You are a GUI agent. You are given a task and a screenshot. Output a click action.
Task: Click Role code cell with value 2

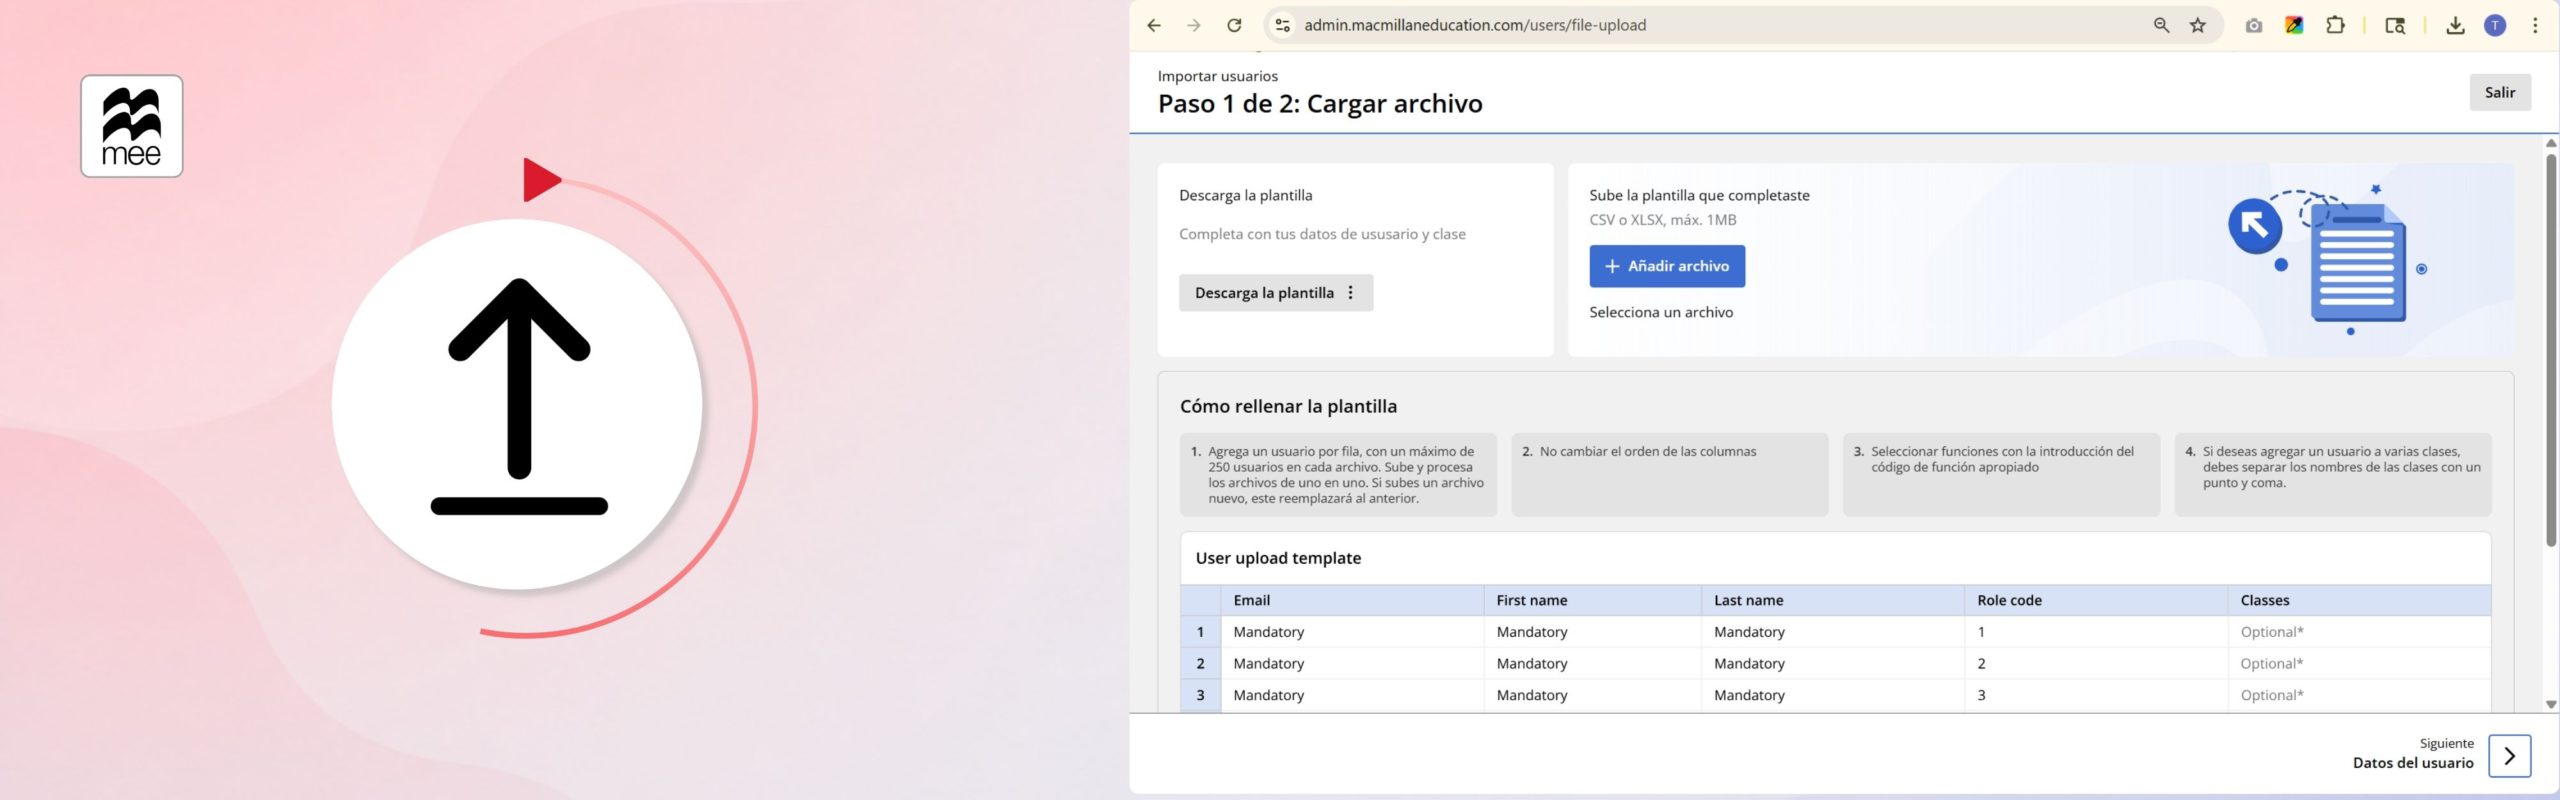(2096, 664)
